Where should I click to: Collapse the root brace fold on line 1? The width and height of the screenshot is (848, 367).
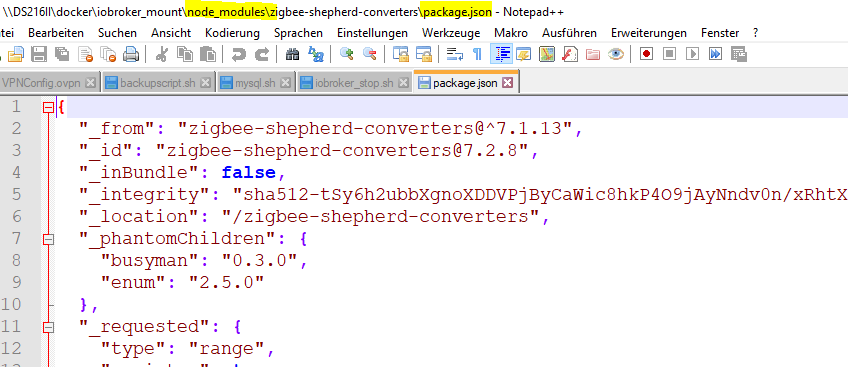(x=48, y=108)
